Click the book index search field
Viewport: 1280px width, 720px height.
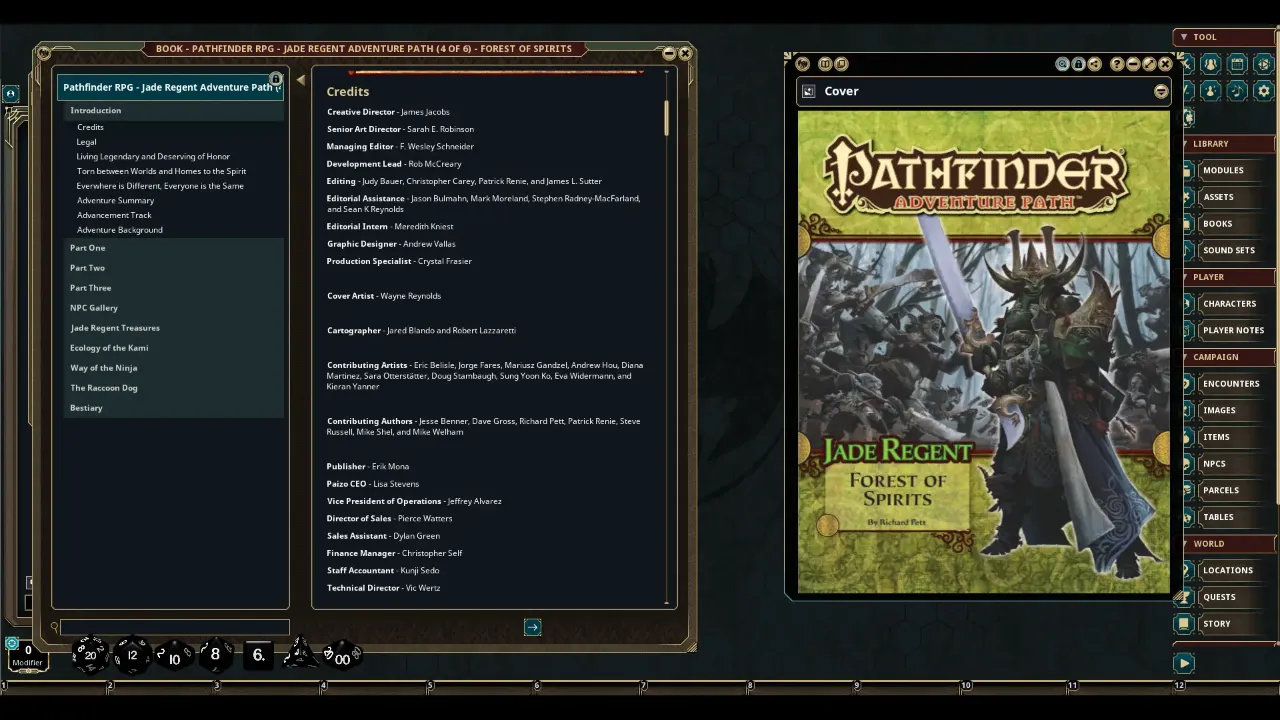[x=174, y=627]
